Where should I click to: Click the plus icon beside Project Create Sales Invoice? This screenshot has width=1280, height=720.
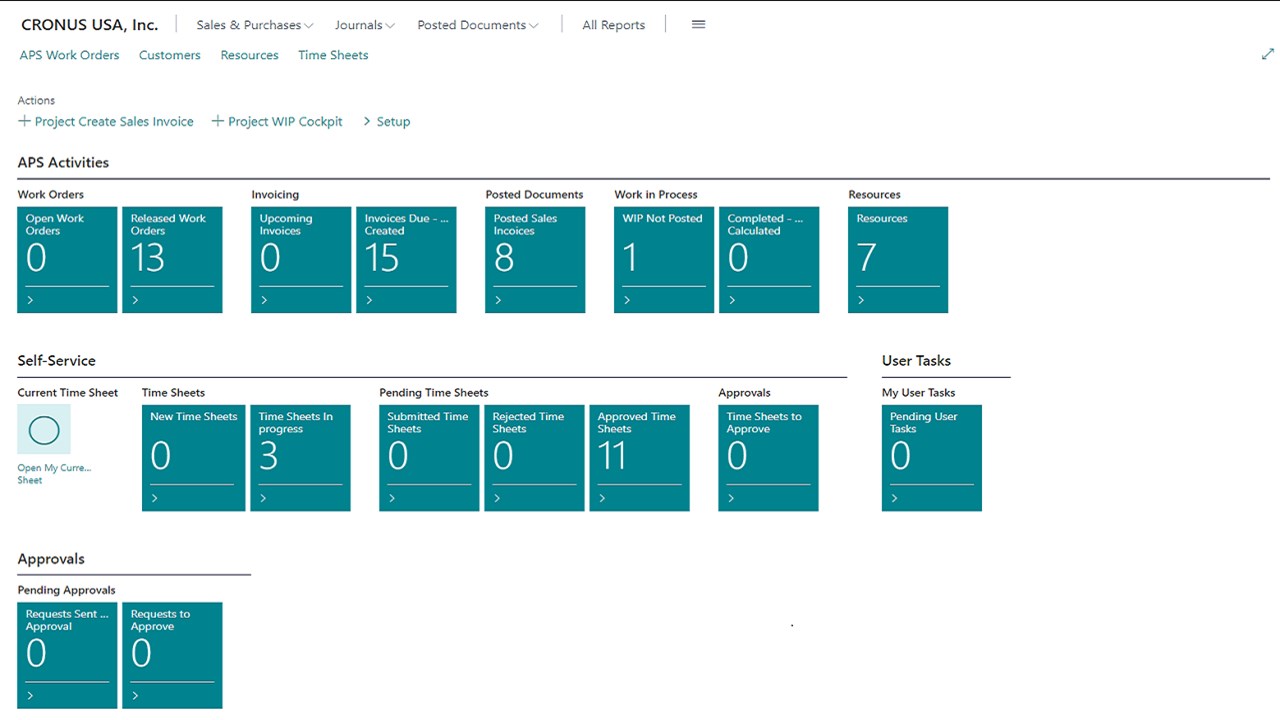point(25,121)
